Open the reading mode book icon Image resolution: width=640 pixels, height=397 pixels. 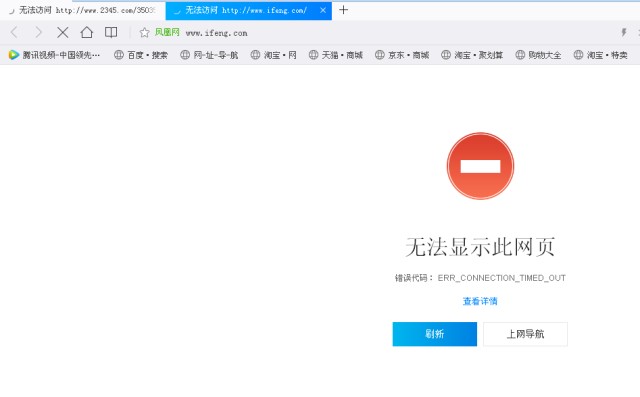pyautogui.click(x=111, y=32)
